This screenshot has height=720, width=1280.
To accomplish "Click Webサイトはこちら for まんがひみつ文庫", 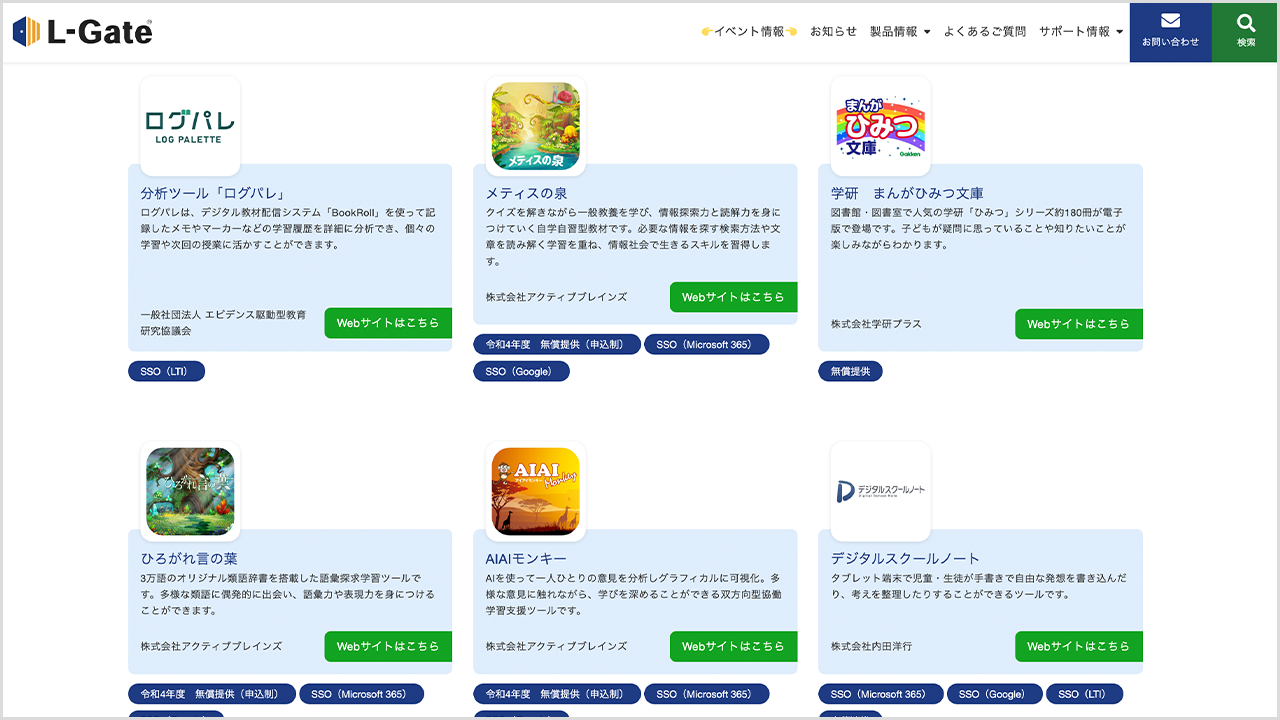I will pyautogui.click(x=1078, y=324).
